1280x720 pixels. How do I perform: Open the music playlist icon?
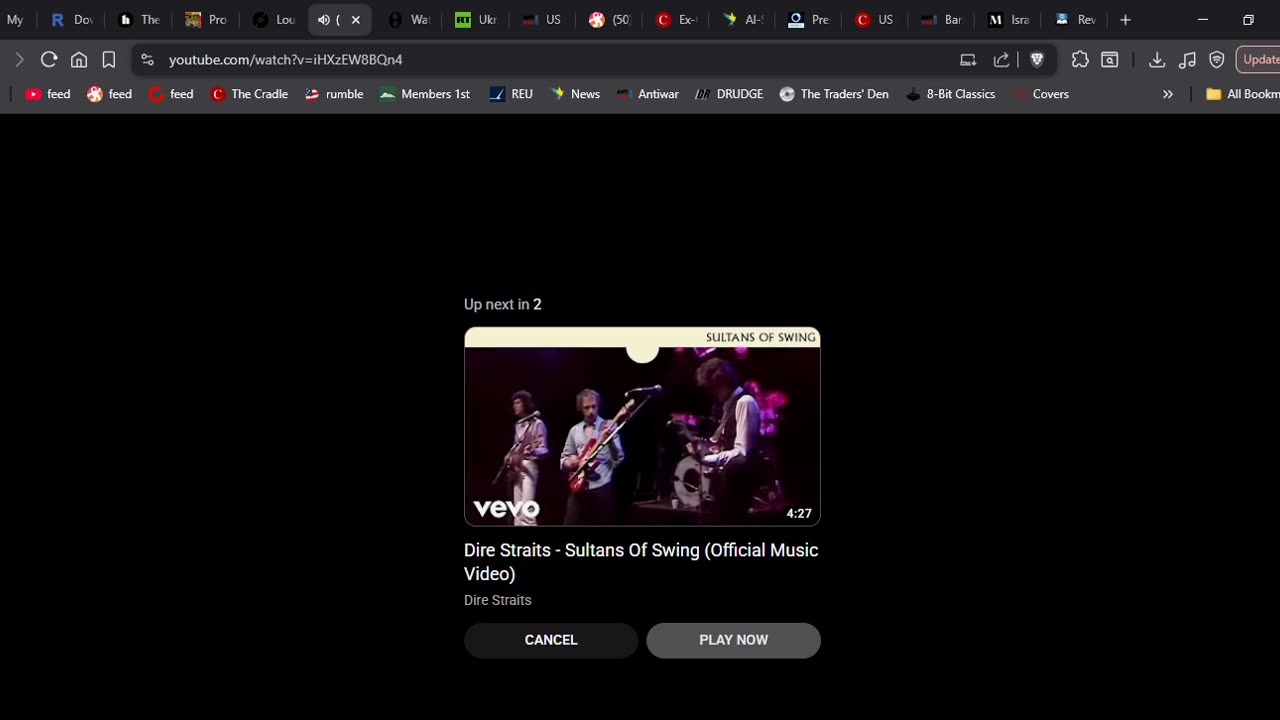tap(1187, 60)
